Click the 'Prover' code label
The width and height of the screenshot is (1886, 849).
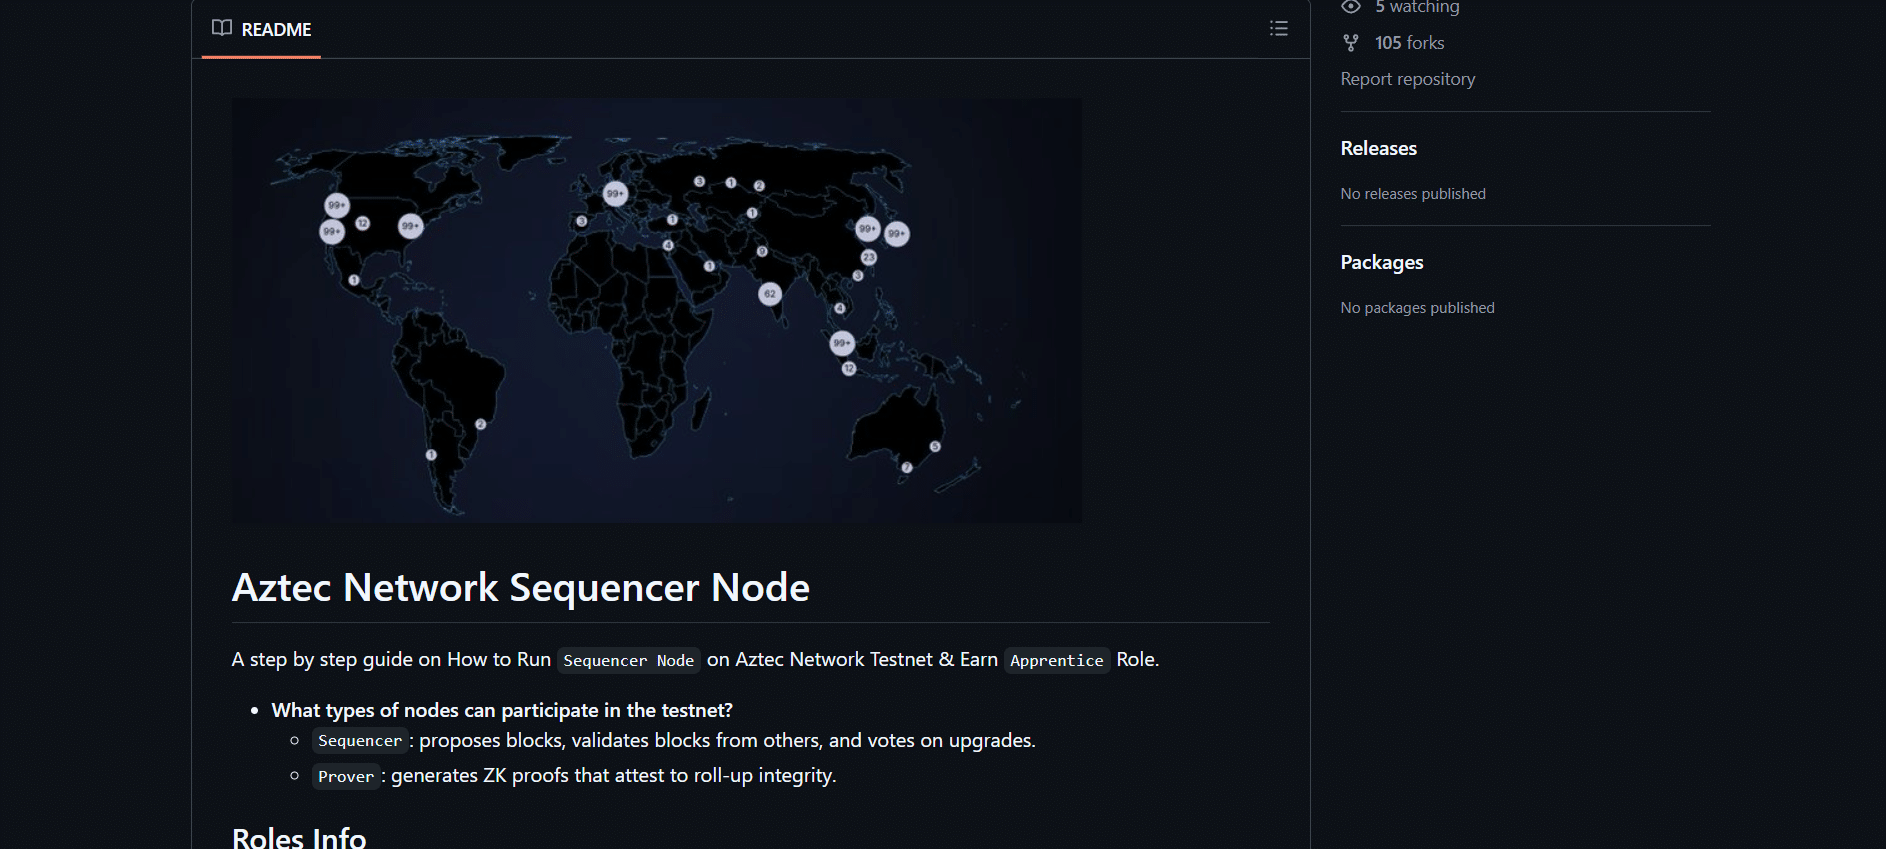coord(346,776)
